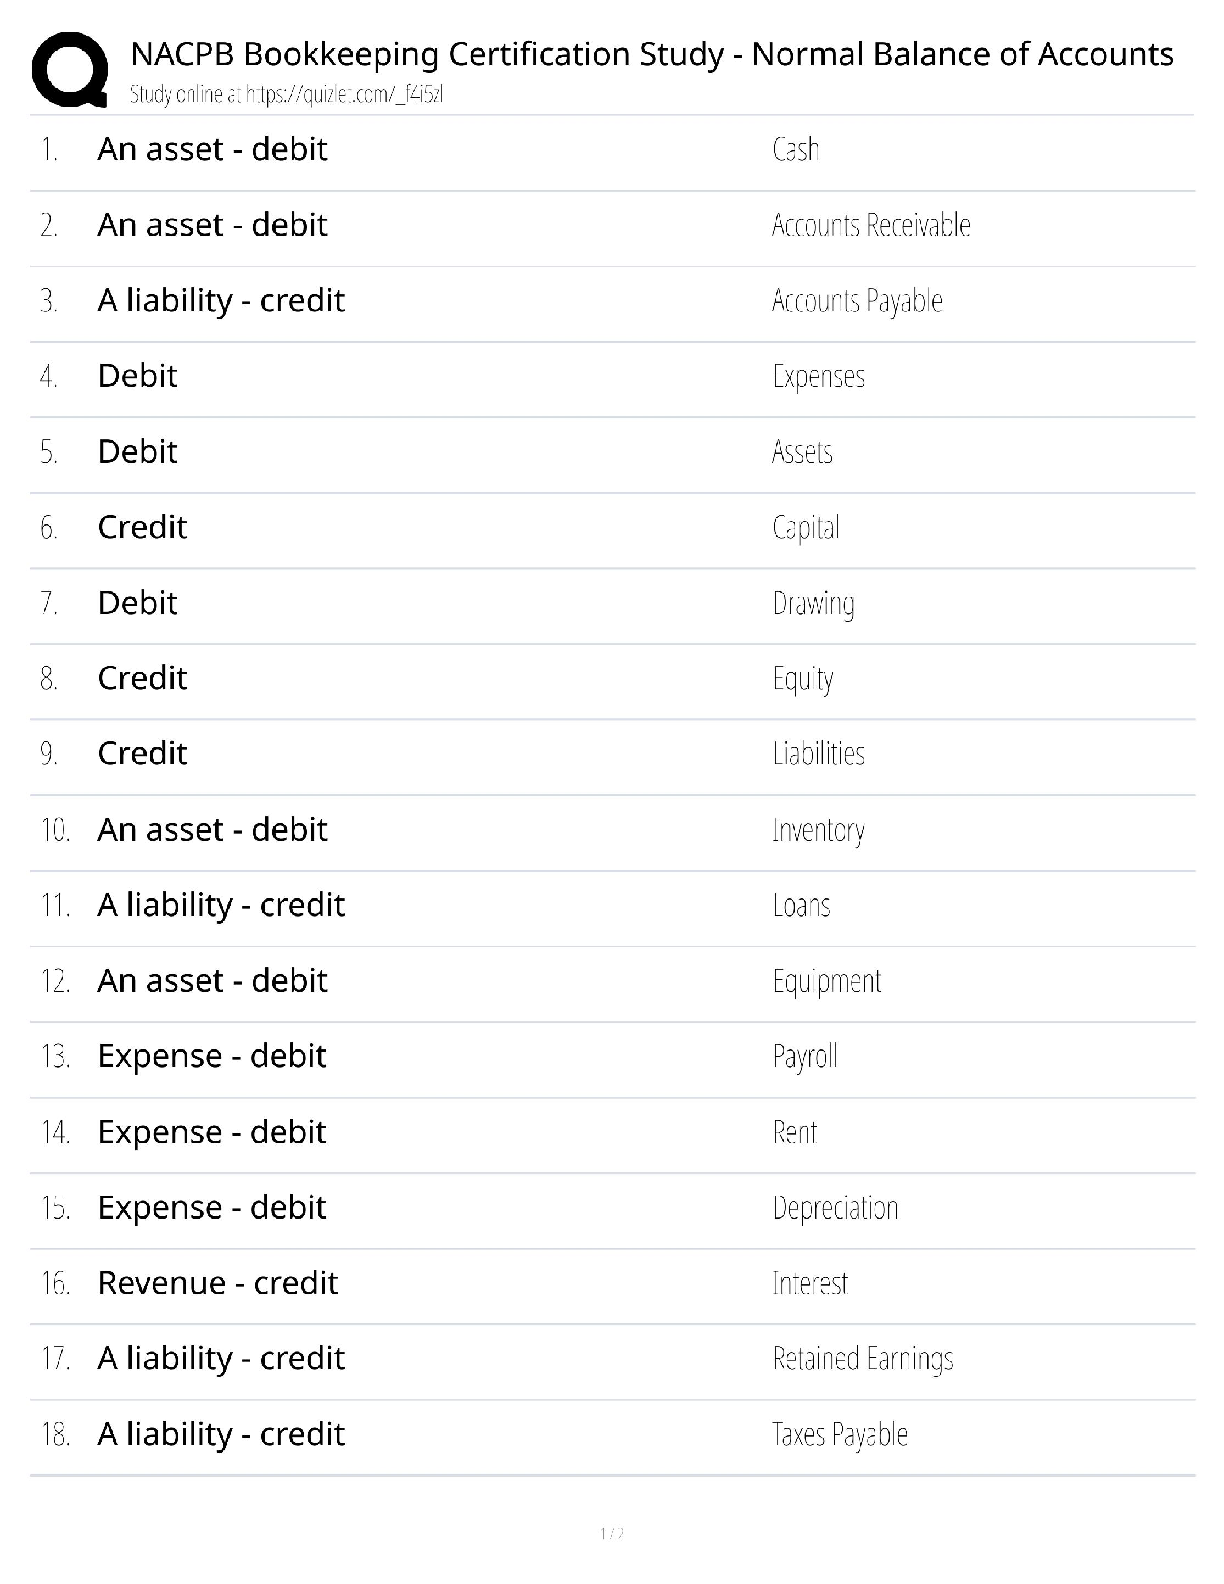Click the page number indicator at bottom

[x=612, y=1533]
